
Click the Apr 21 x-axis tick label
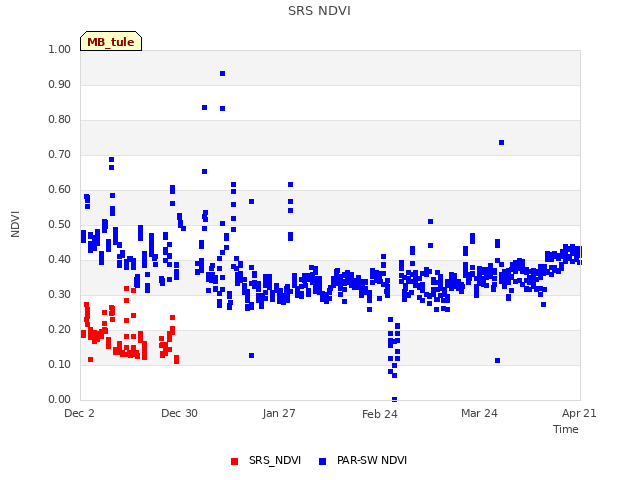tap(579, 413)
